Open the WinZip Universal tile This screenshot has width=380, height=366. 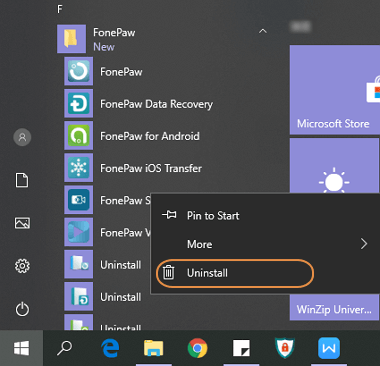pyautogui.click(x=335, y=307)
